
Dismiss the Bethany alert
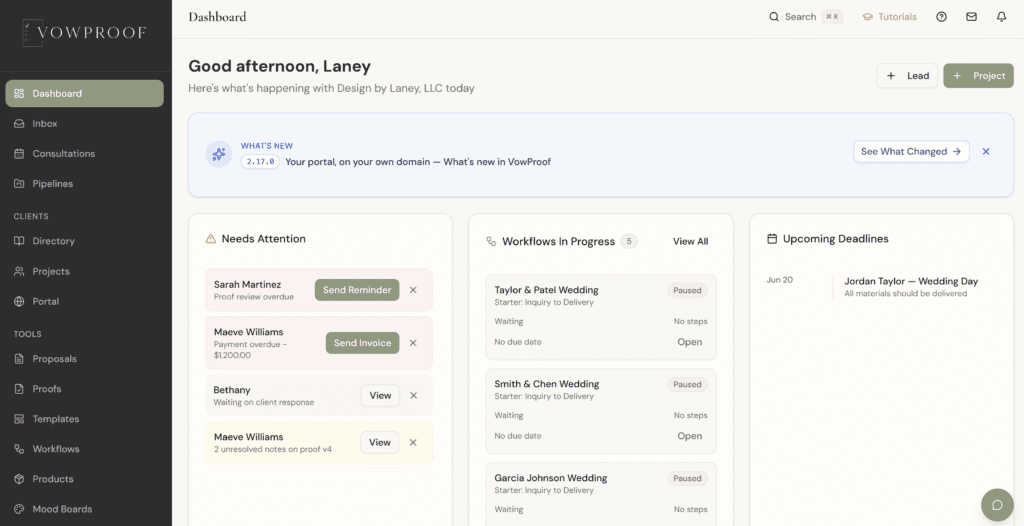tap(413, 395)
